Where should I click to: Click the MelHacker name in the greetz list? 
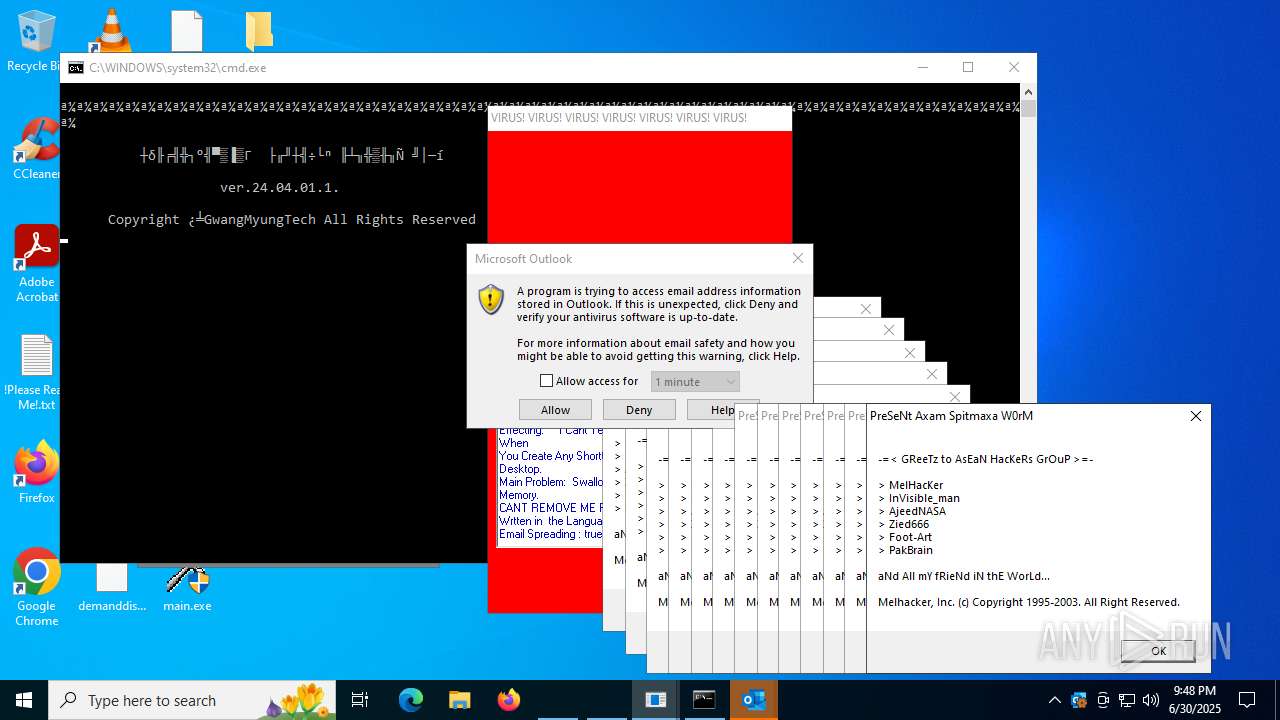(916, 485)
